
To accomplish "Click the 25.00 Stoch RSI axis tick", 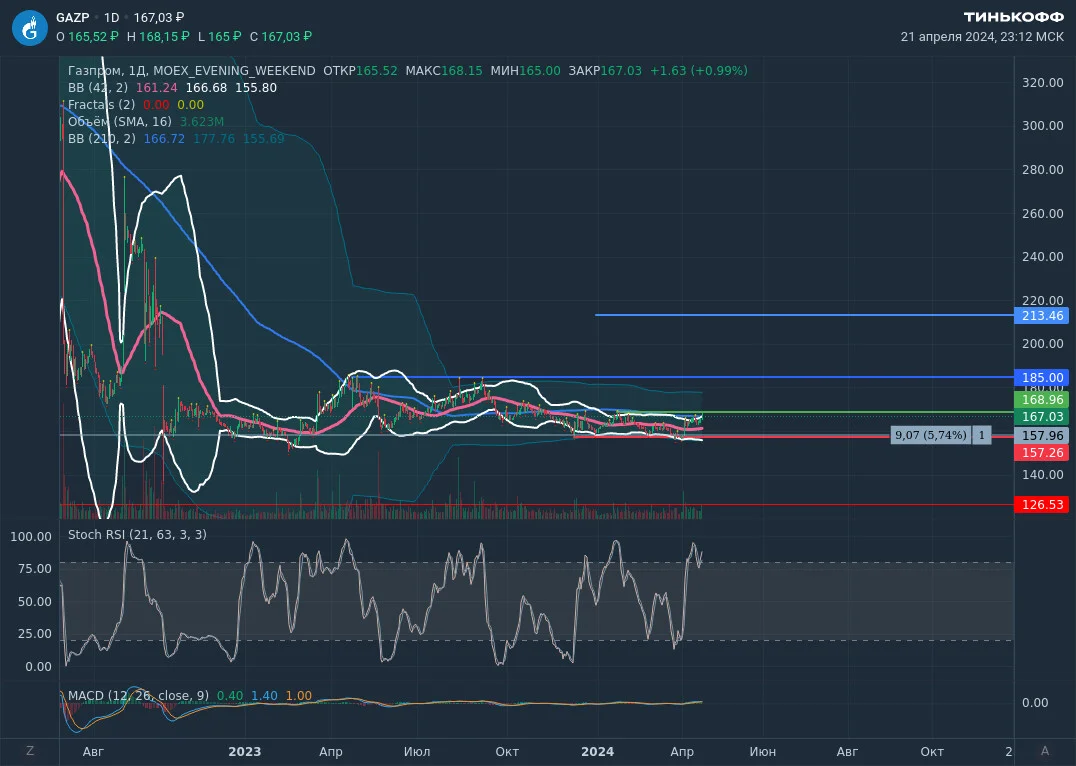I will 34,634.
